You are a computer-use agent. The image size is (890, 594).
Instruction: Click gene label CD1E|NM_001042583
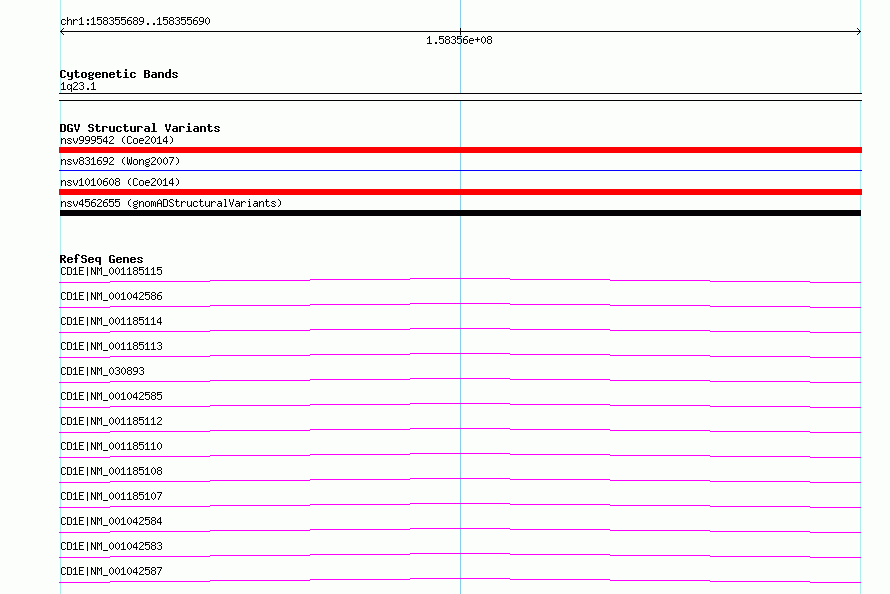pos(111,546)
